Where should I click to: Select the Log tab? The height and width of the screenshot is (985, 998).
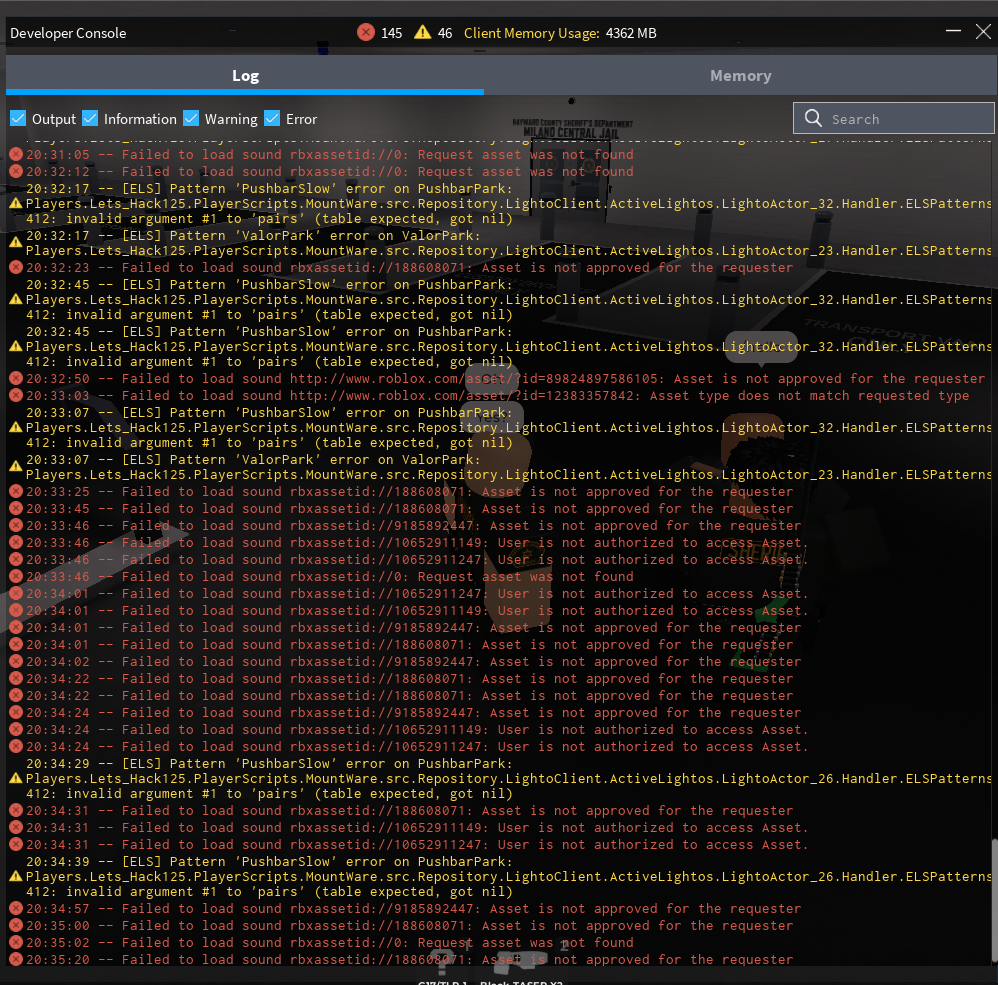coord(245,76)
